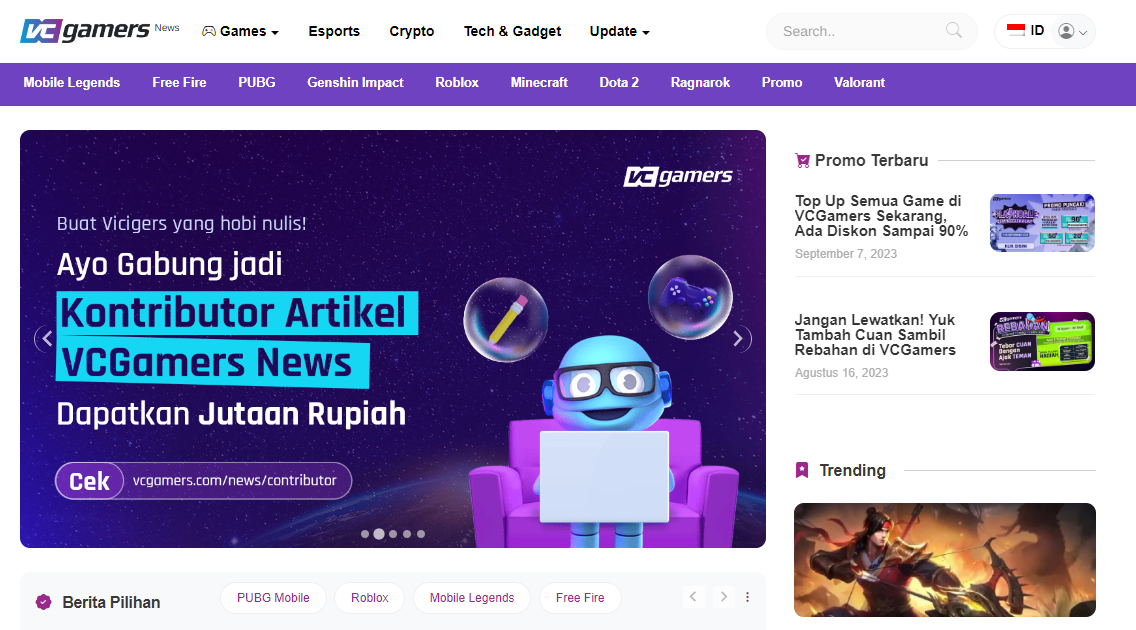Open Top Up Semua Game promo article

pyautogui.click(x=881, y=216)
